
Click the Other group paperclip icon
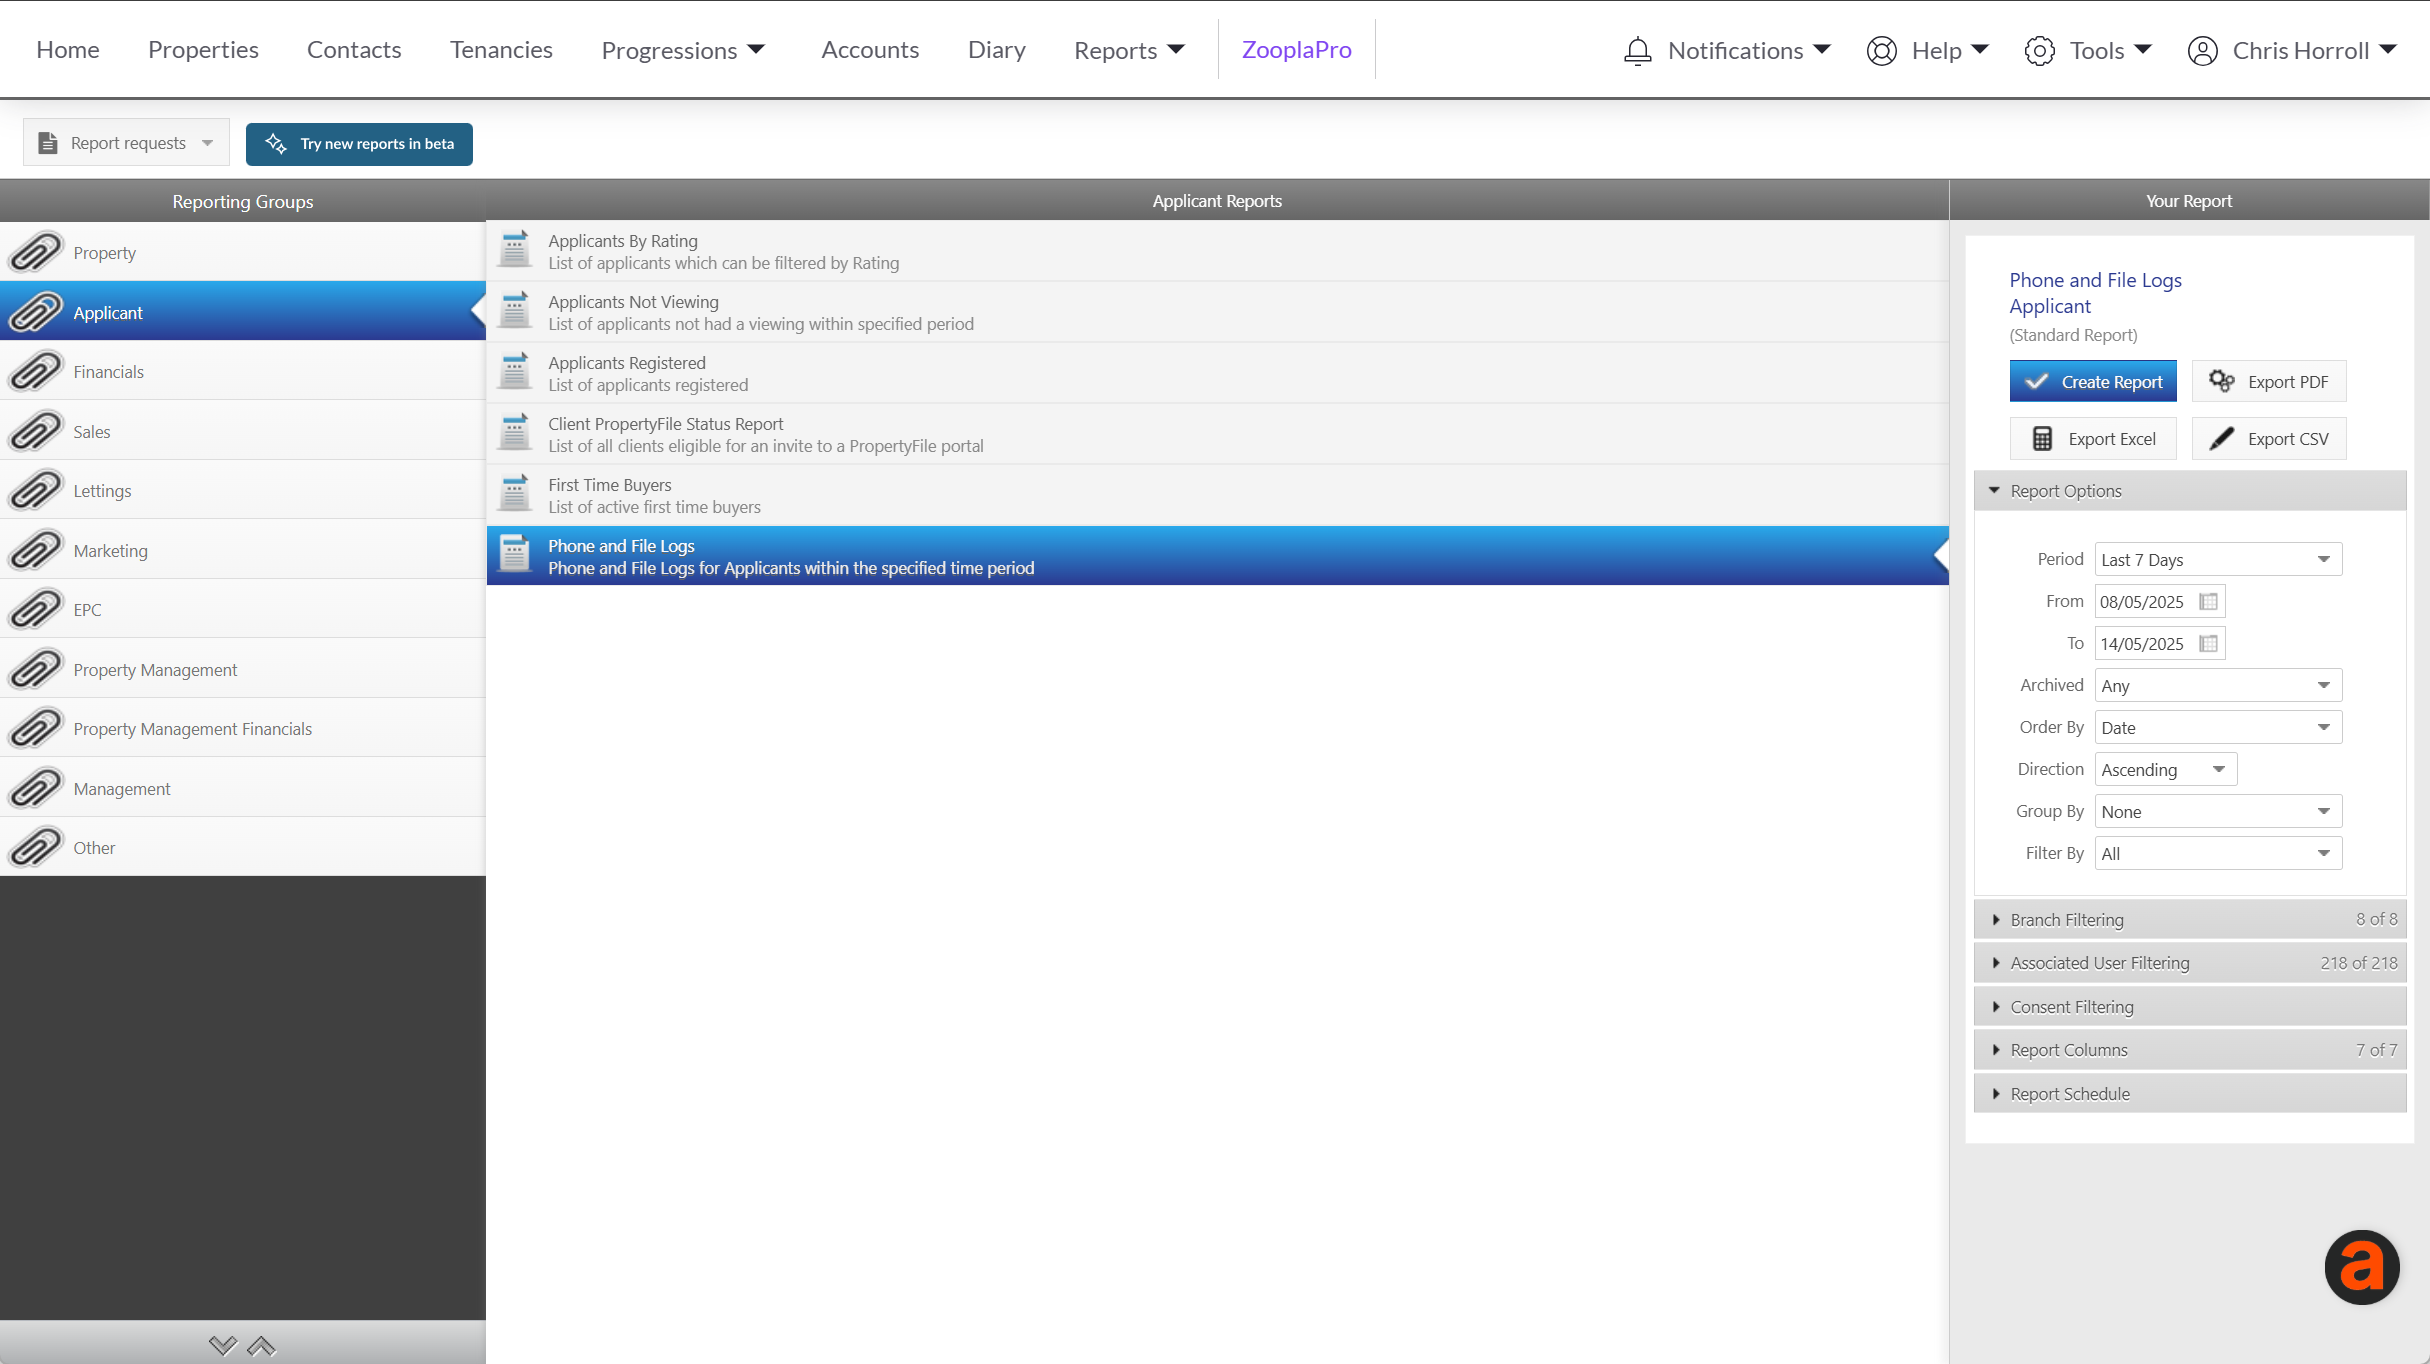[36, 847]
